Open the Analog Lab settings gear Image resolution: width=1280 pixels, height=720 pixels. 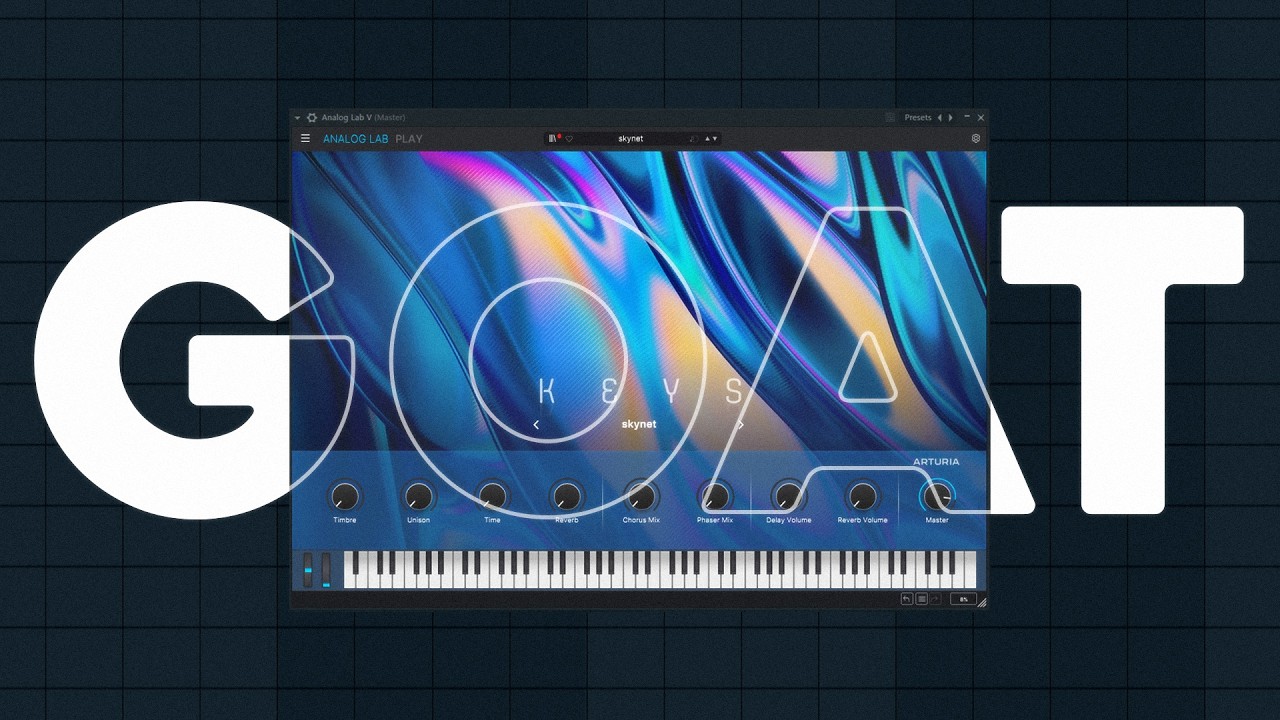point(976,139)
